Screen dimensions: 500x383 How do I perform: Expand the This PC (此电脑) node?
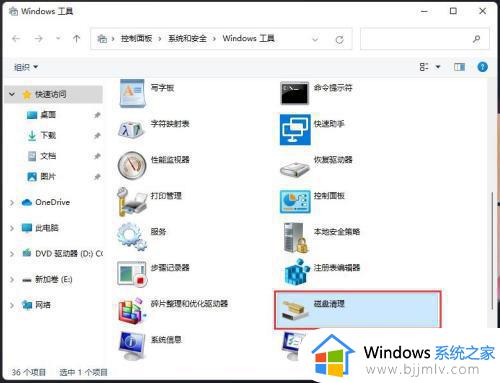pyautogui.click(x=12, y=228)
